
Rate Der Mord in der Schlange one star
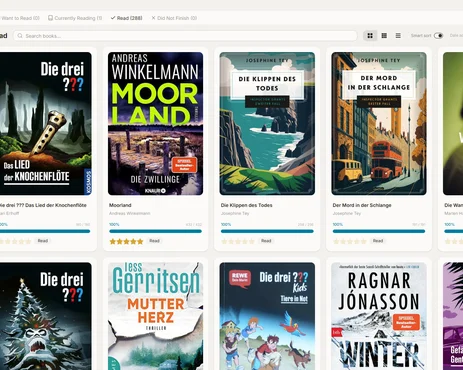point(336,241)
